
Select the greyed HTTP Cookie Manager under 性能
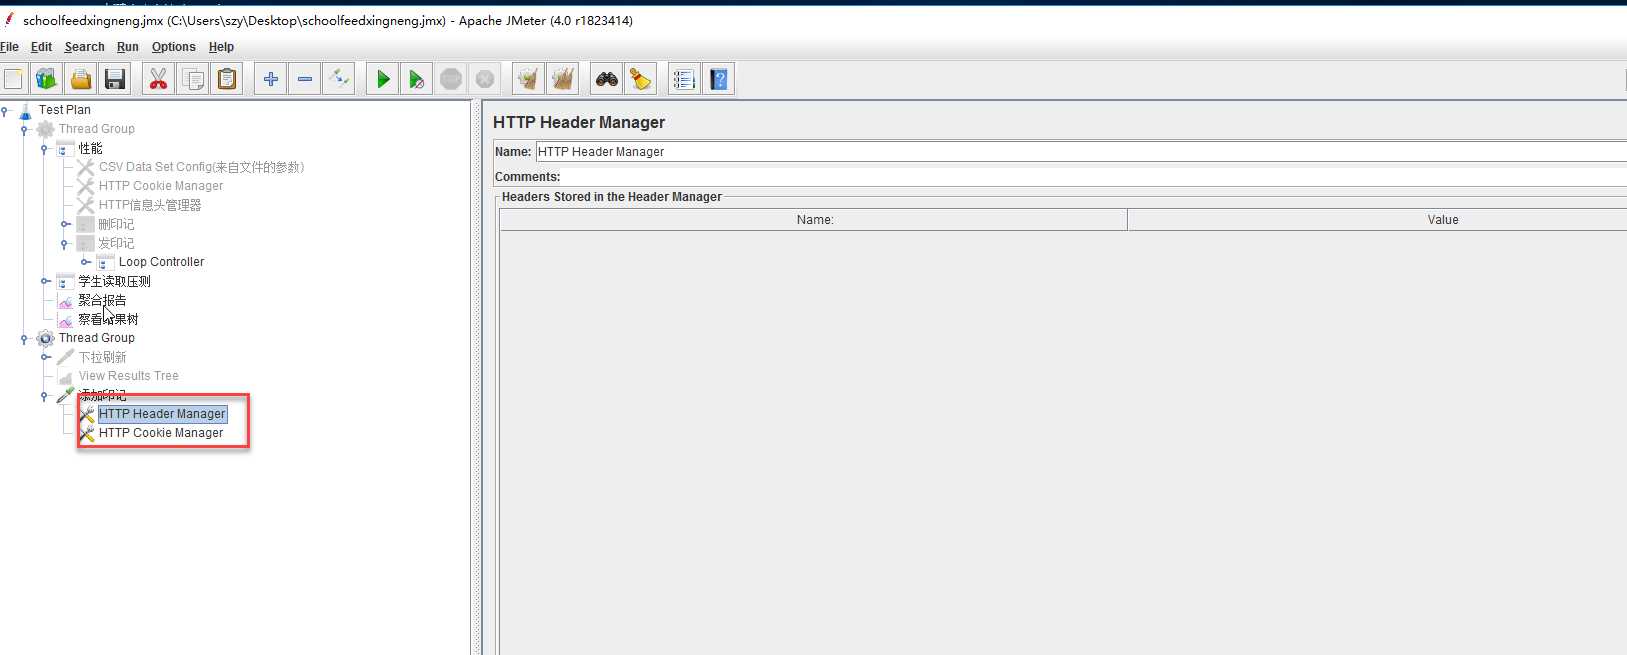point(160,186)
